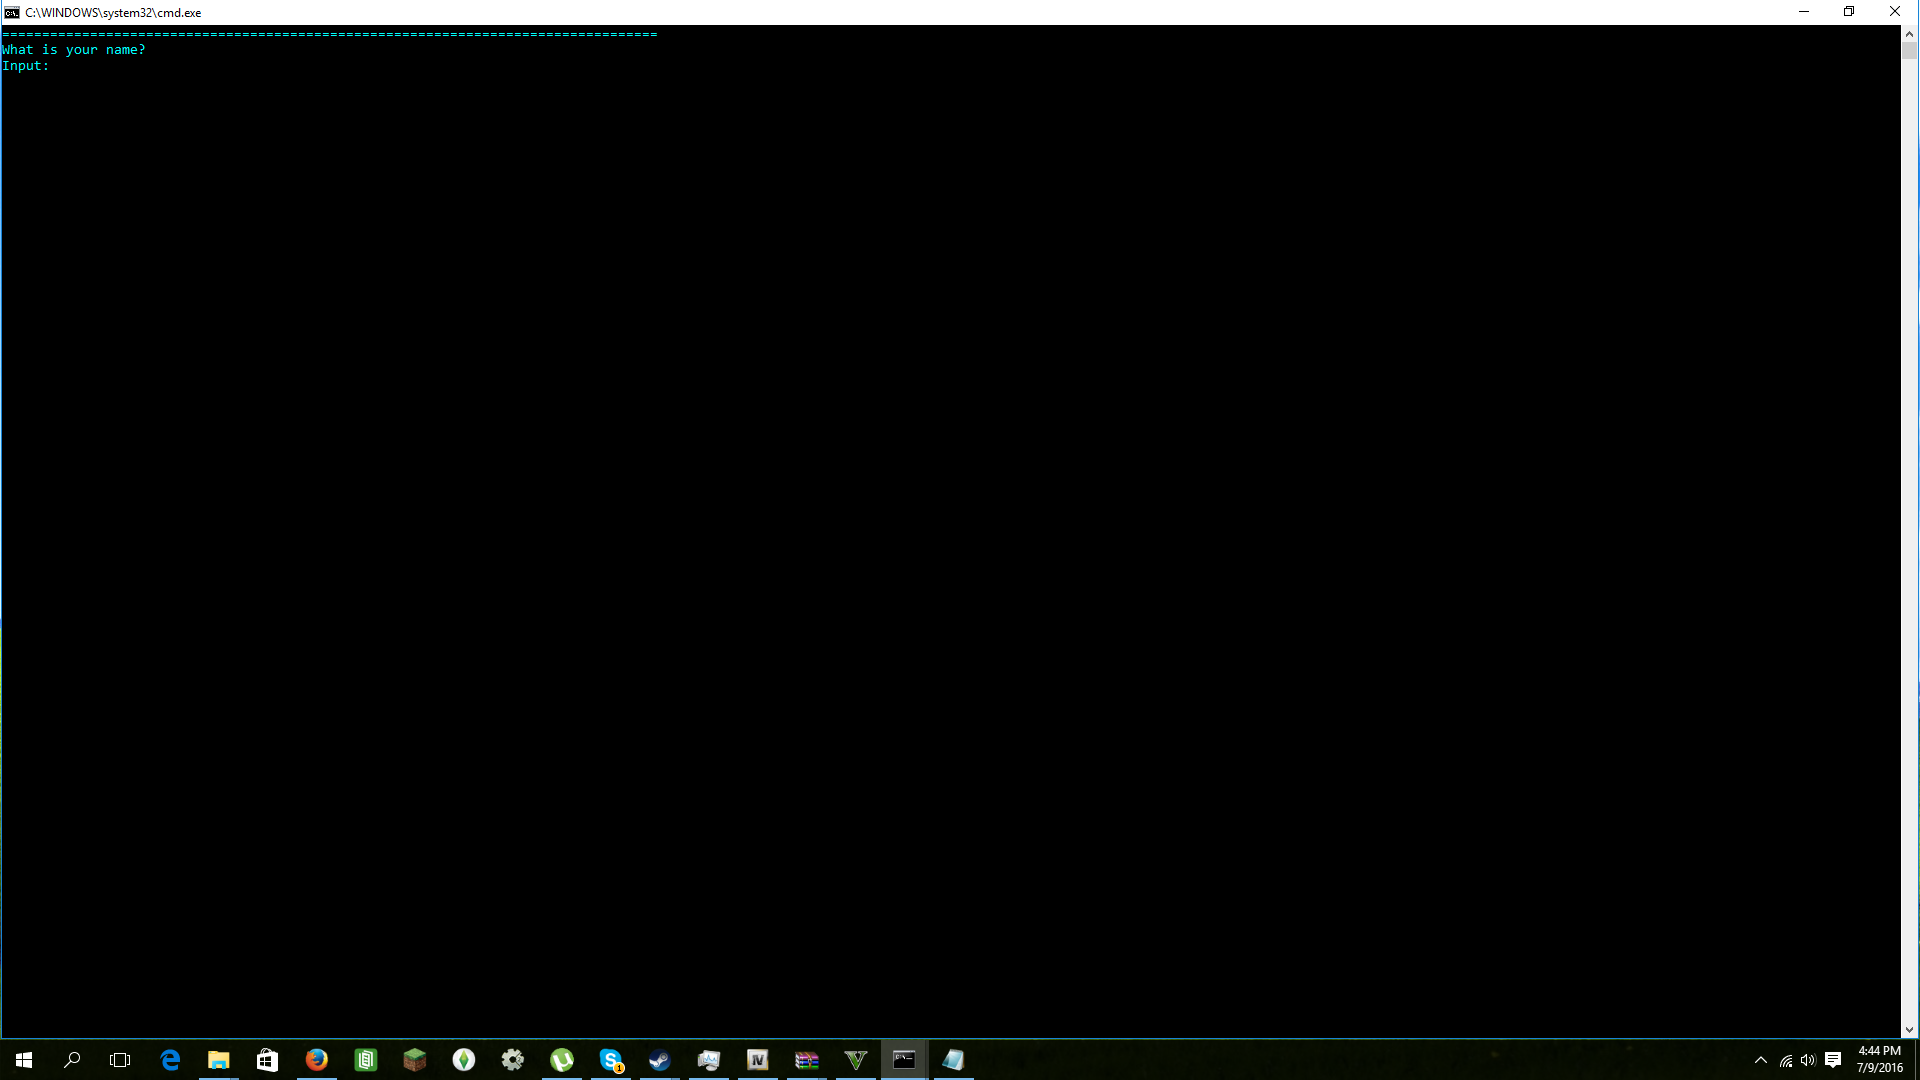Open the Start menu
Viewport: 1920px width, 1080px height.
point(22,1060)
